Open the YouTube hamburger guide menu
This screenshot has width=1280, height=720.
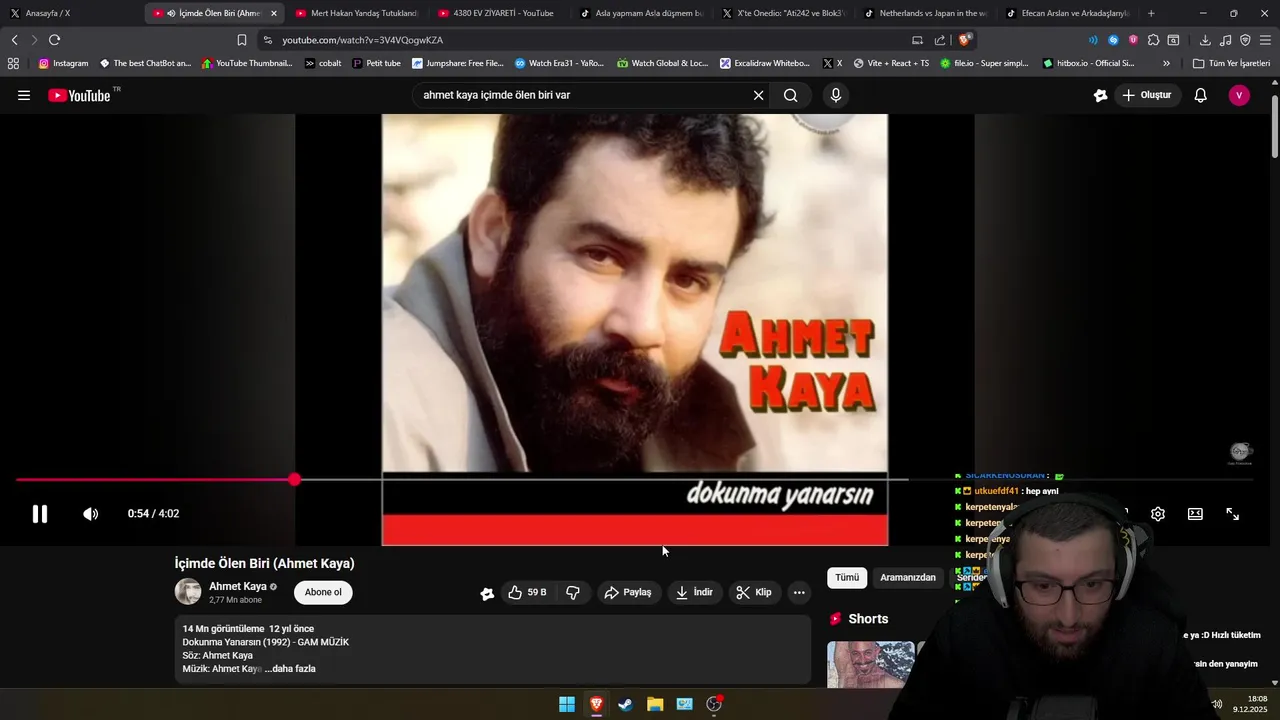(24, 96)
